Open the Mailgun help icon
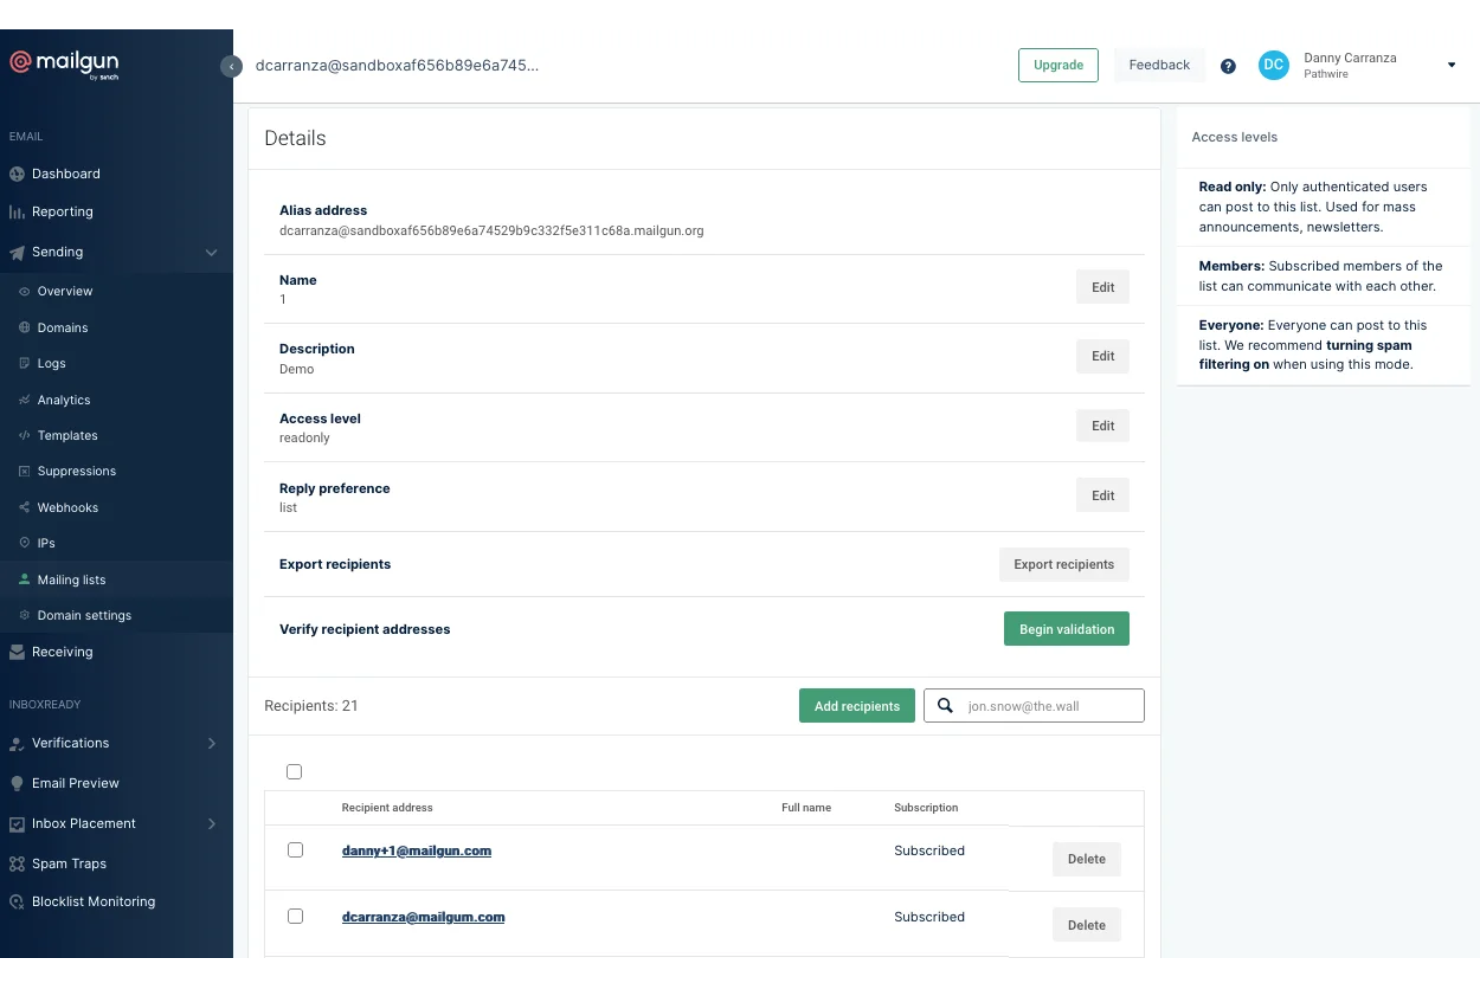1480x987 pixels. pyautogui.click(x=1228, y=65)
